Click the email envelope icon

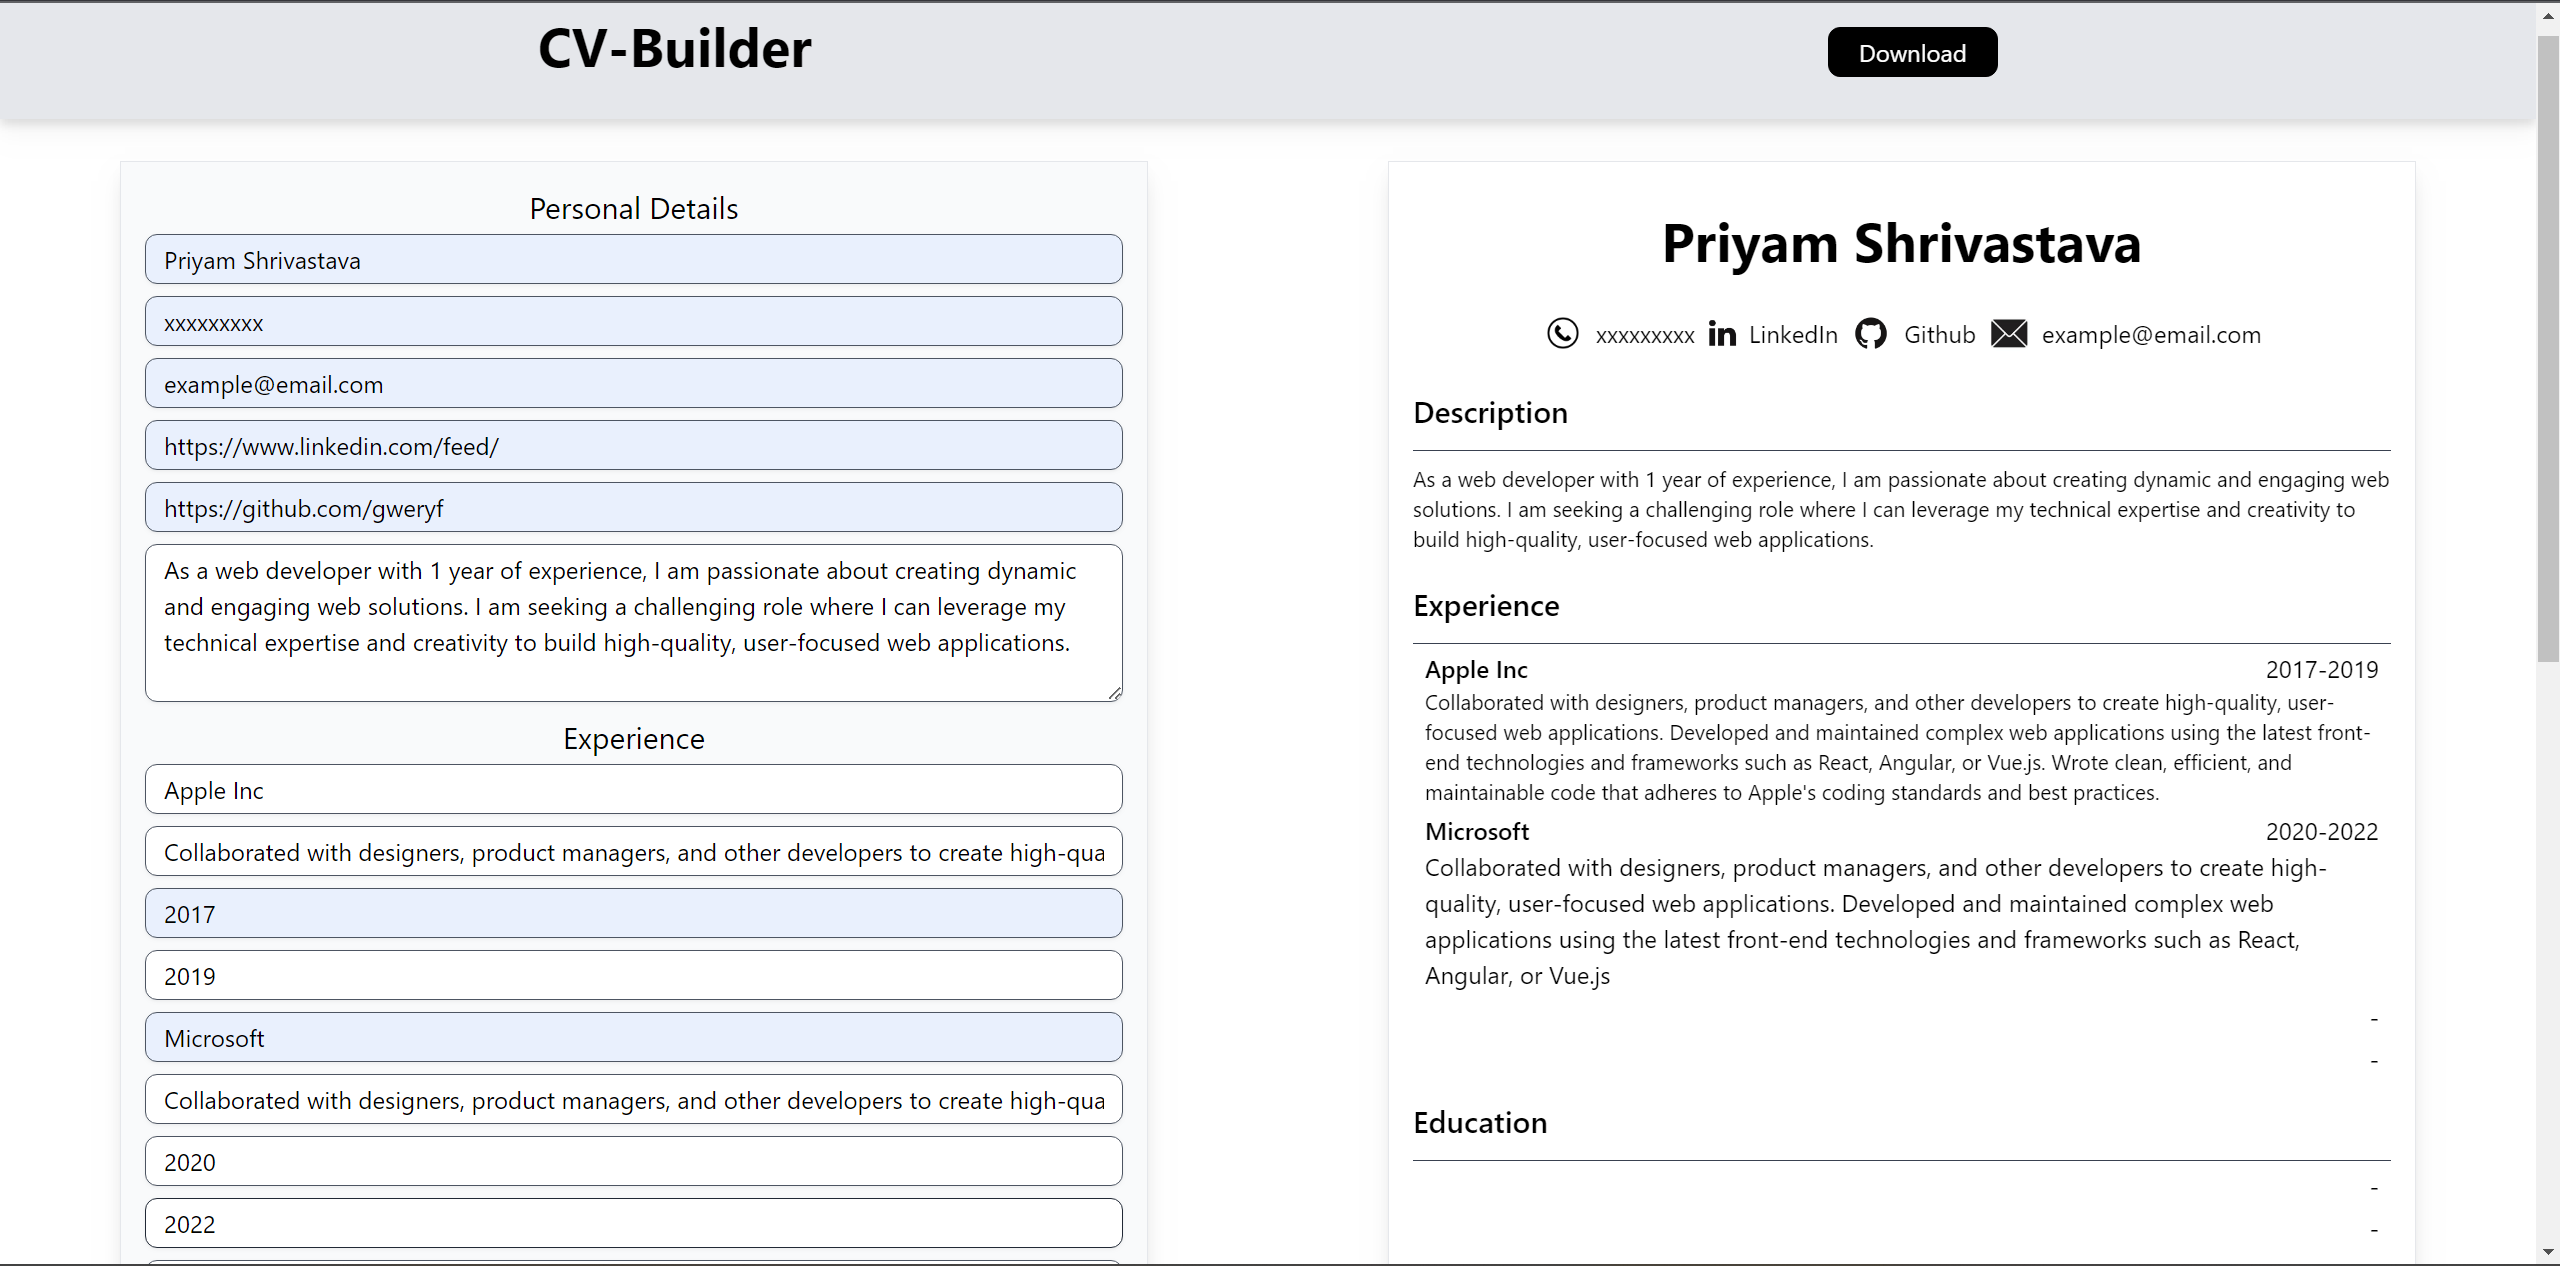point(2009,333)
